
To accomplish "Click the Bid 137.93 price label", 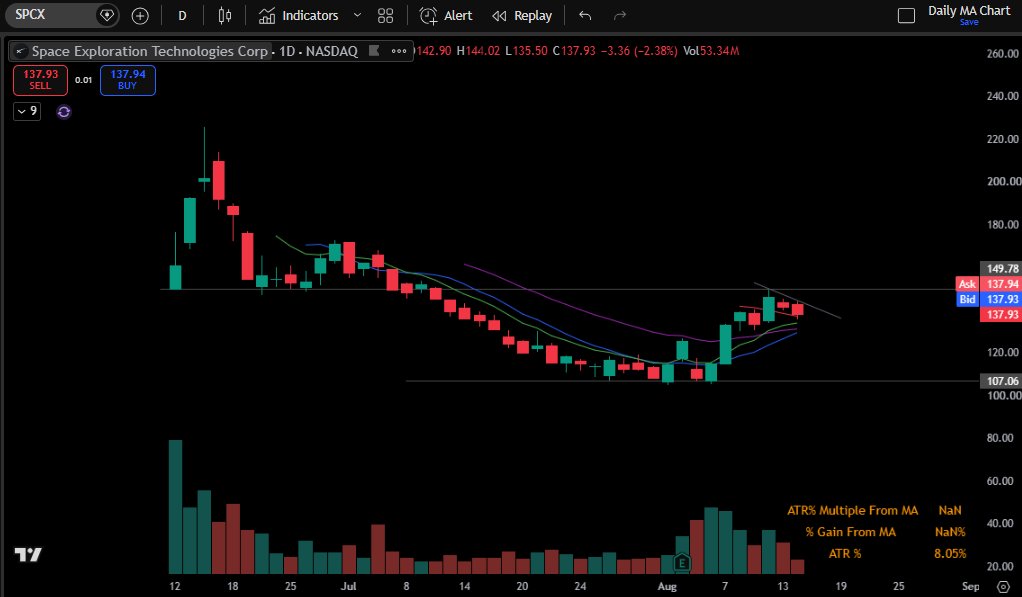I will tap(987, 299).
